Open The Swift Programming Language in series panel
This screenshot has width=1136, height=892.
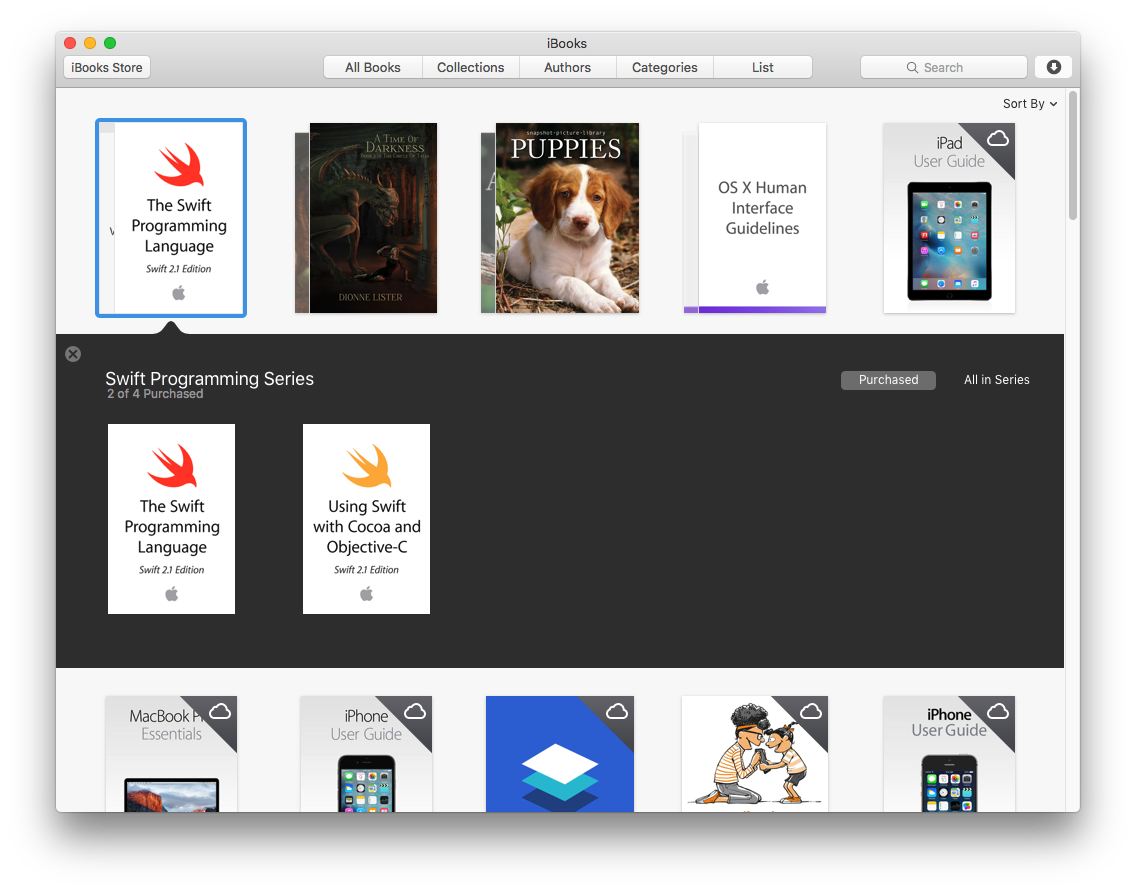pyautogui.click(x=172, y=519)
